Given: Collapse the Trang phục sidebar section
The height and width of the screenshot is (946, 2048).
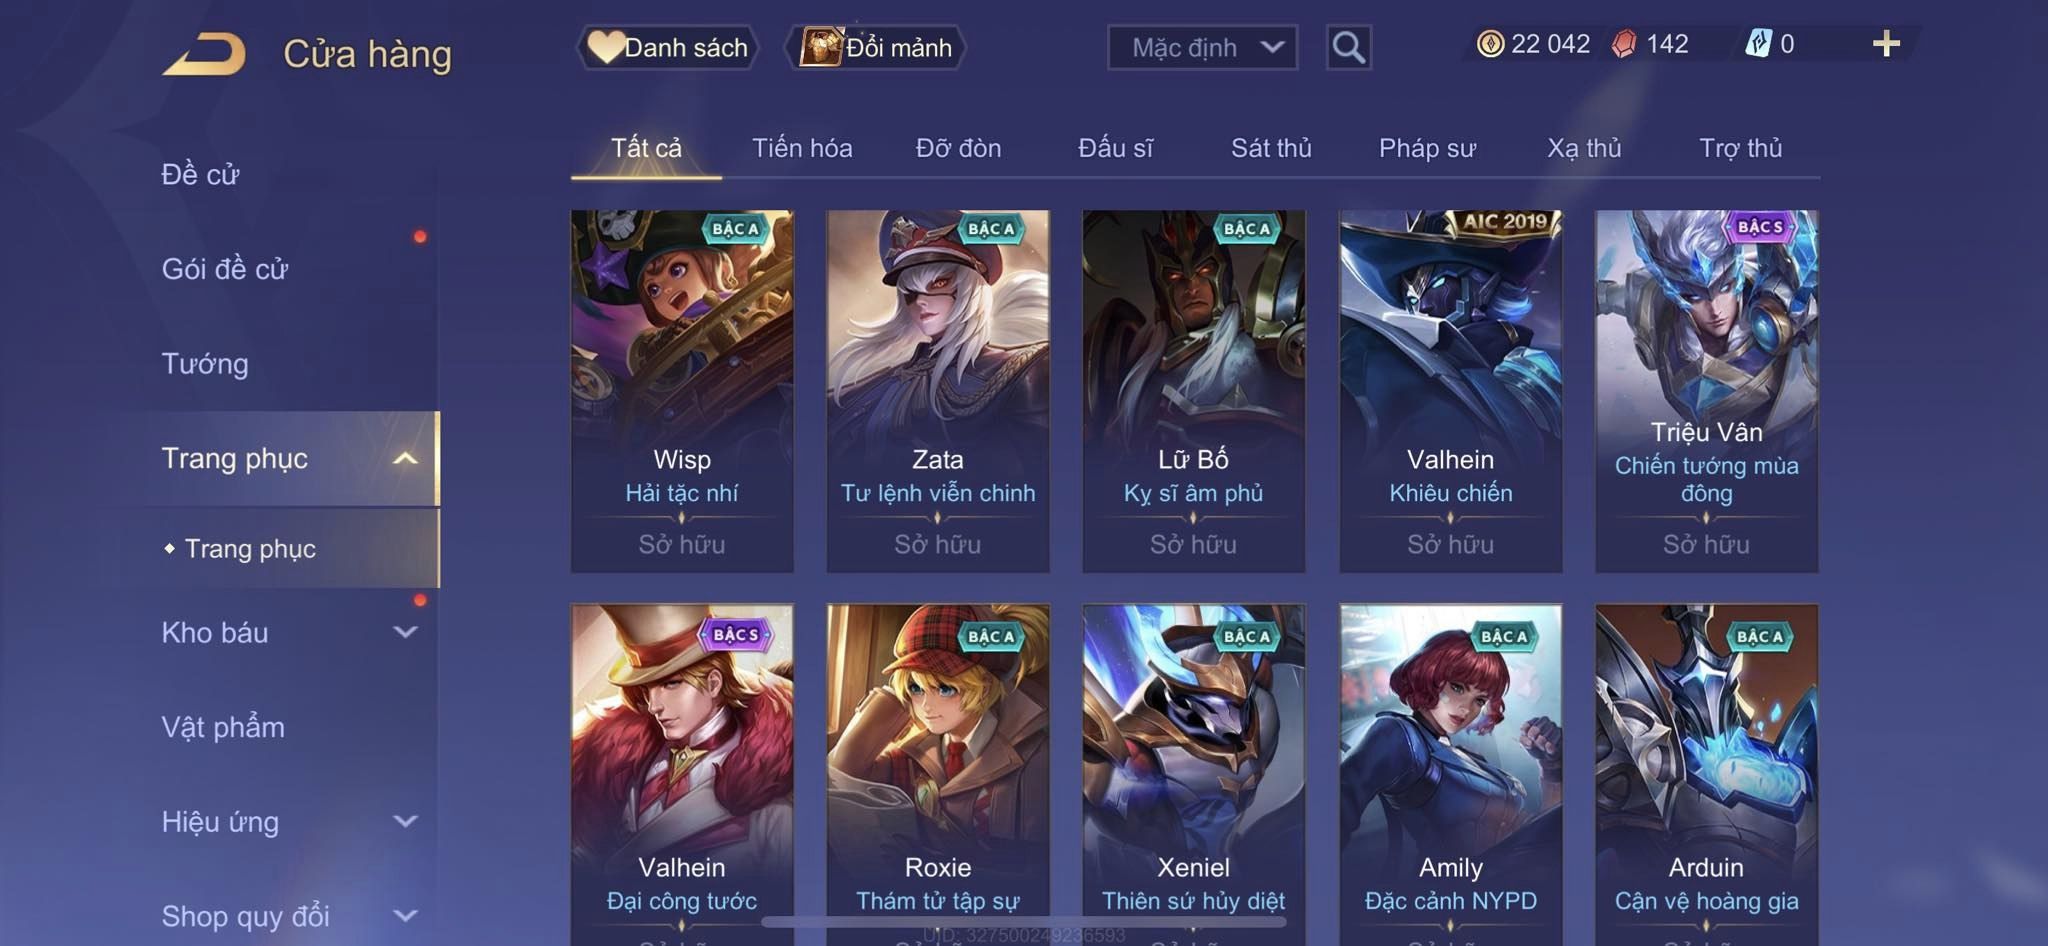Looking at the screenshot, I should click(x=405, y=459).
